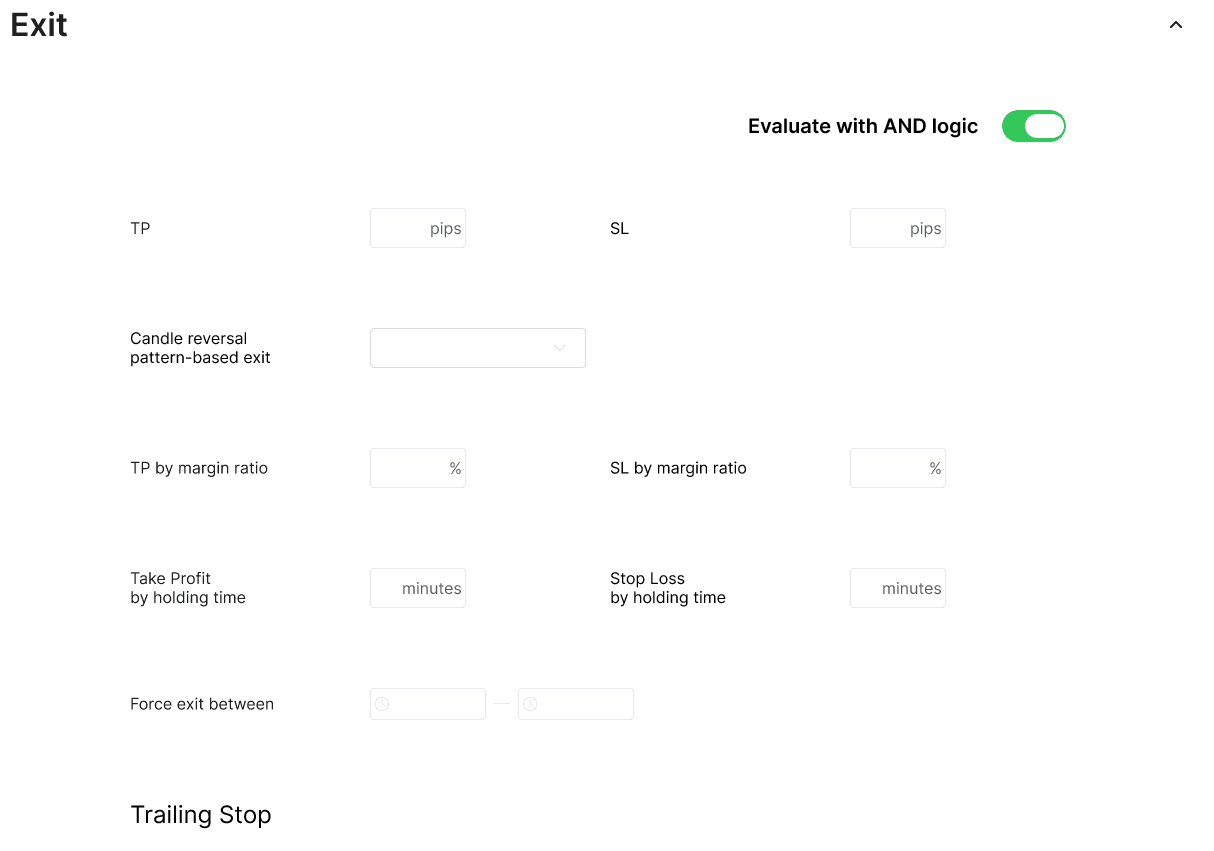The height and width of the screenshot is (851, 1214).
Task: Click the TP by margin ratio label
Action: pyautogui.click(x=199, y=468)
